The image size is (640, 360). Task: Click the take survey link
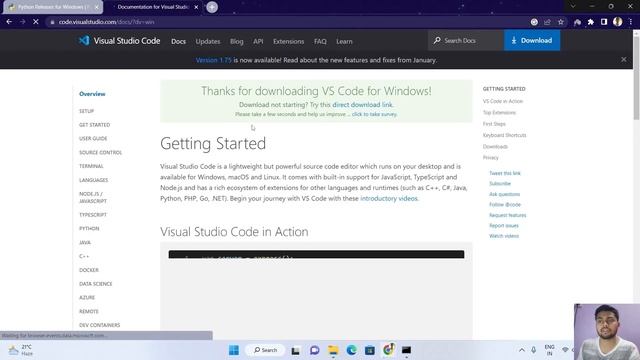coord(374,114)
